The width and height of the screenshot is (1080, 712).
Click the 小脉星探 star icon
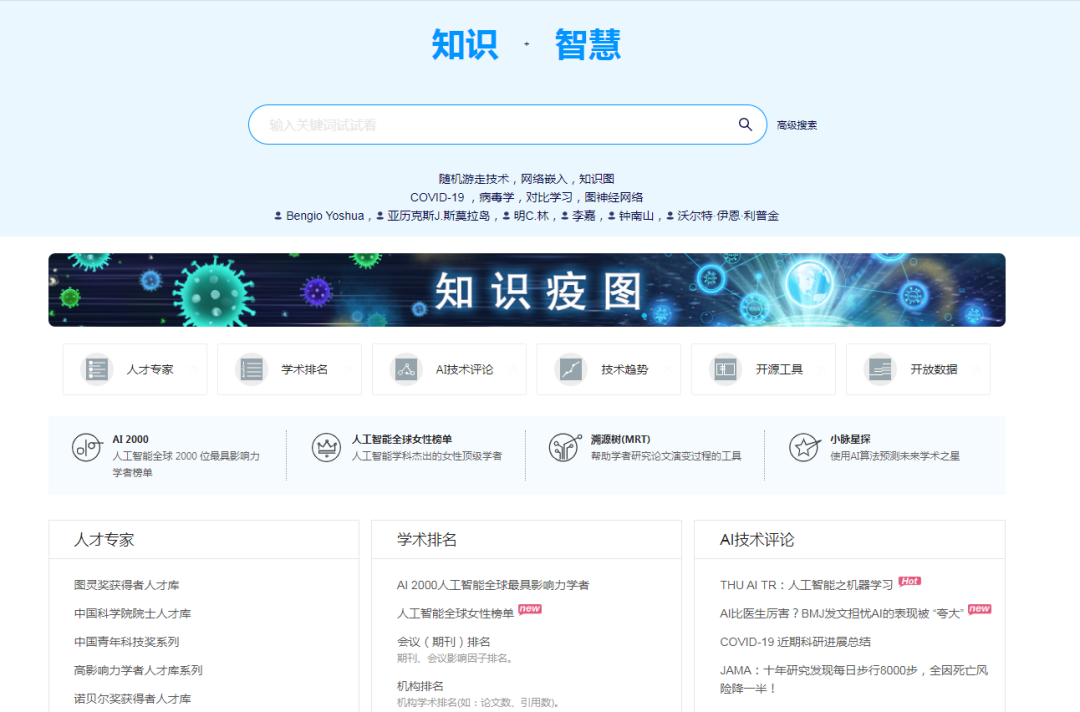point(804,448)
